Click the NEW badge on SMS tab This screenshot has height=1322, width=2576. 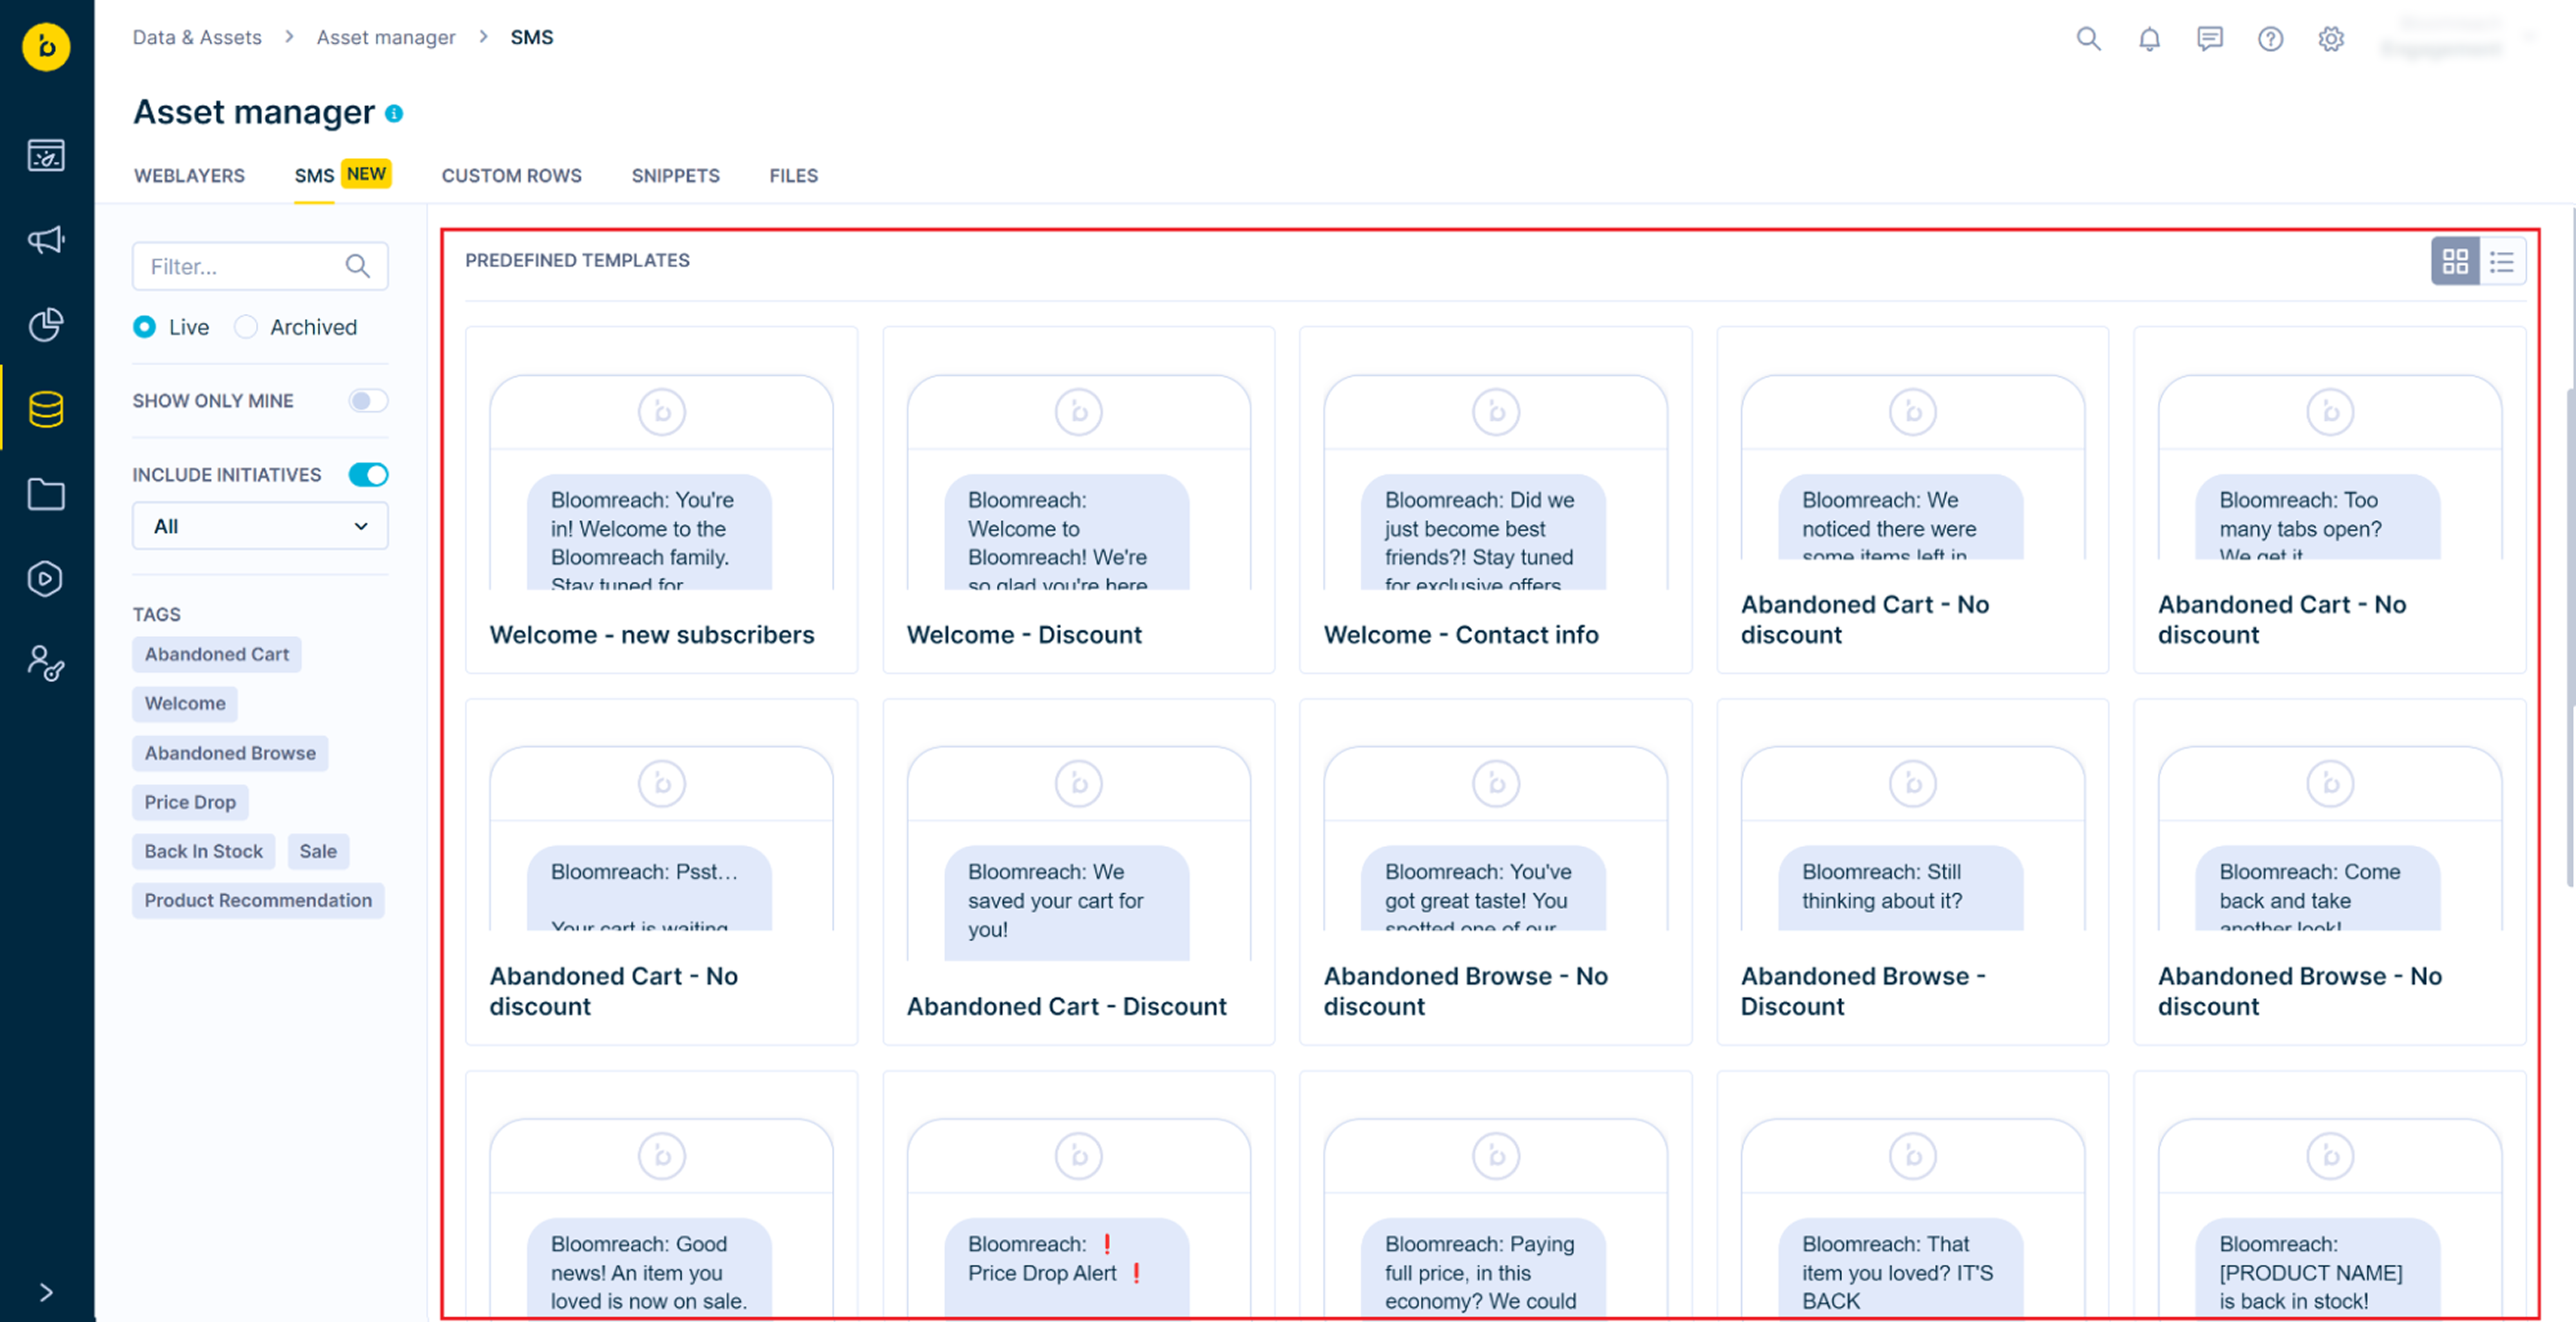tap(366, 174)
